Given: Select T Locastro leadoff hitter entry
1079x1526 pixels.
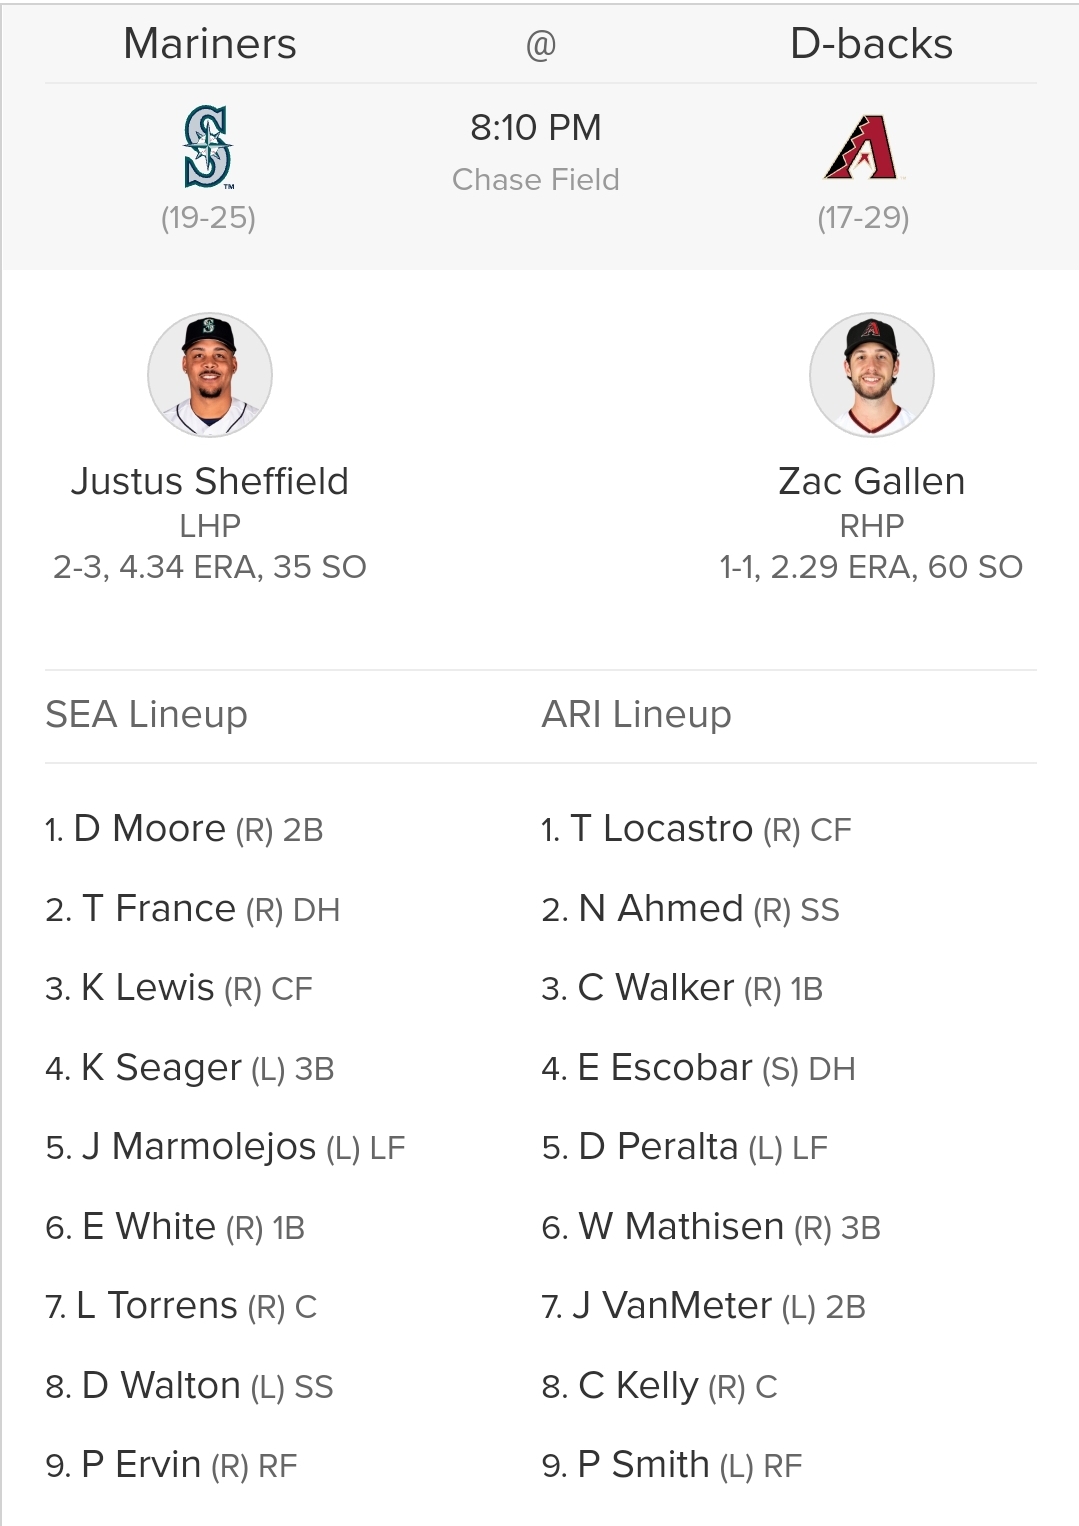Looking at the screenshot, I should [696, 829].
